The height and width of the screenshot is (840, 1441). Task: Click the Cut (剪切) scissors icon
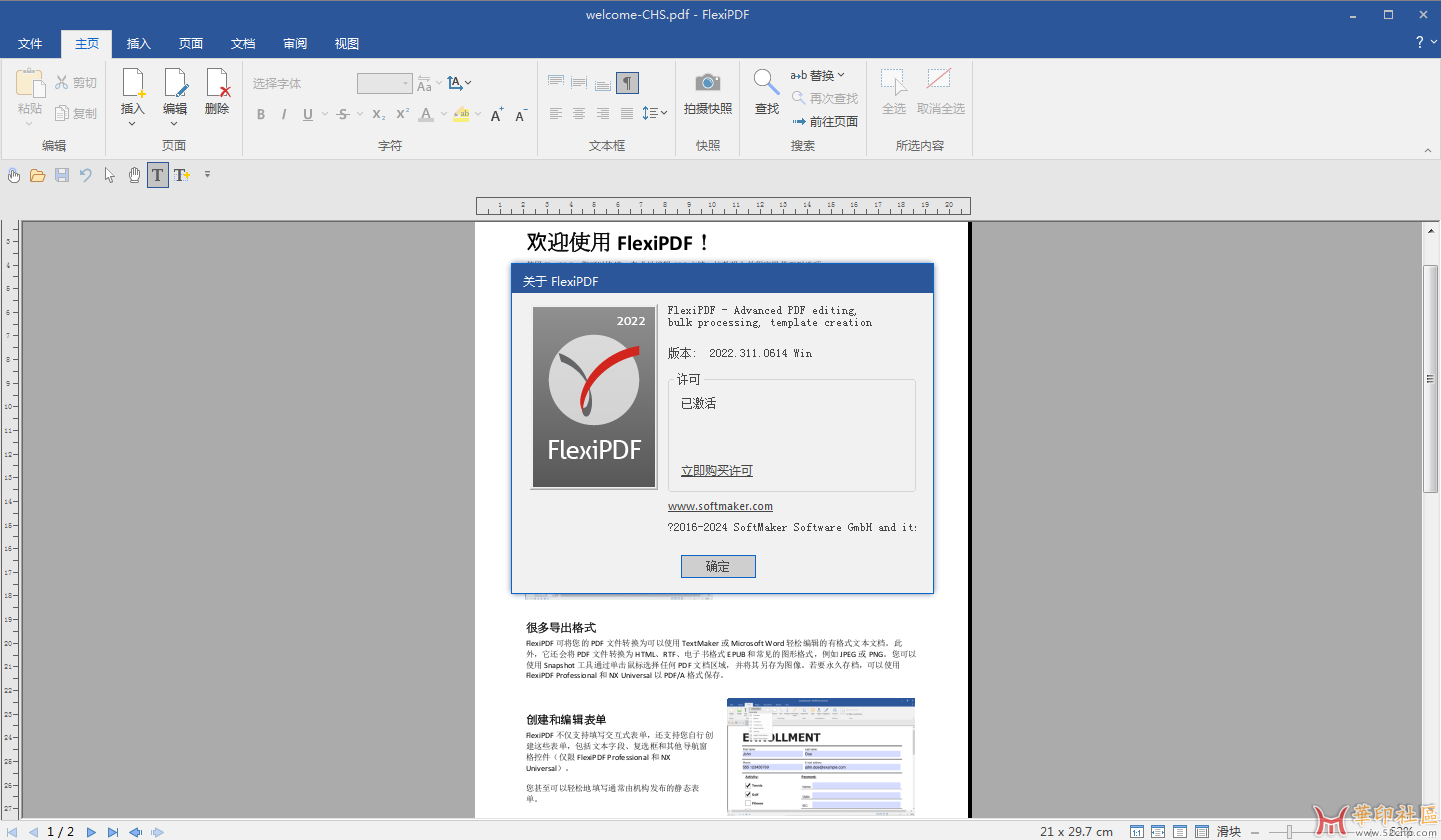click(x=63, y=83)
